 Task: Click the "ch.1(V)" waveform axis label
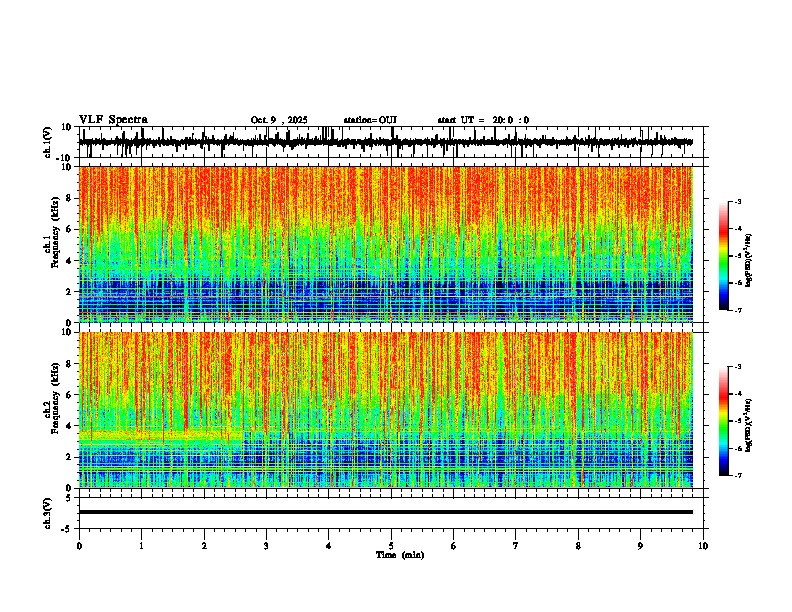[47, 142]
